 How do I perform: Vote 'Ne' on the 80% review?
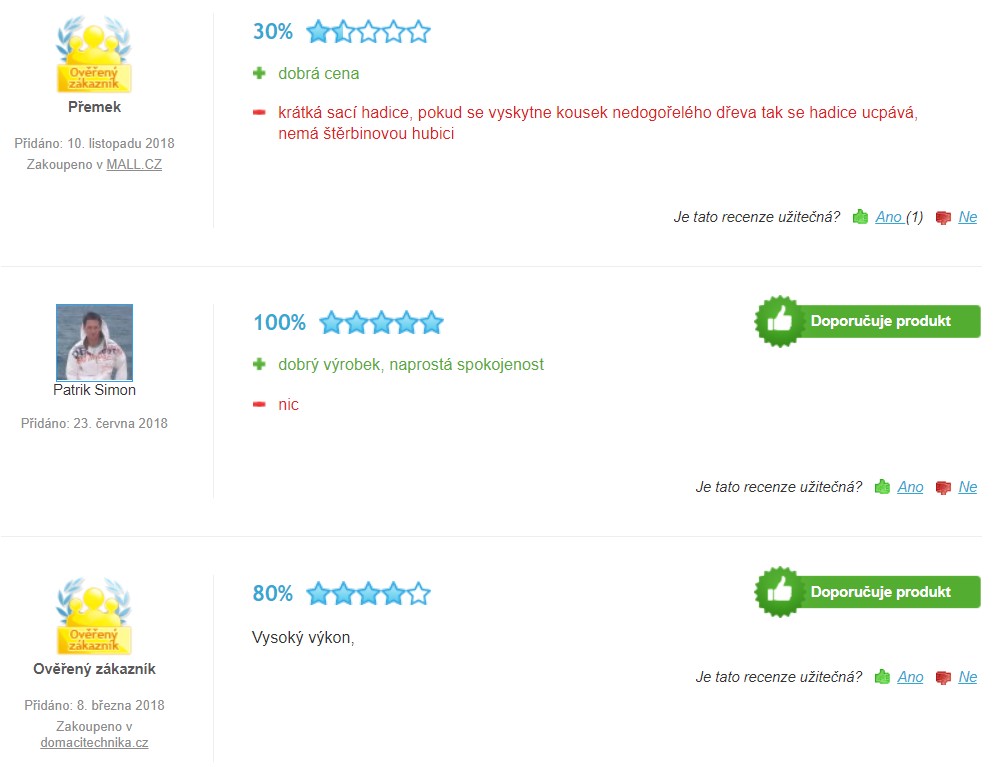tap(967, 677)
